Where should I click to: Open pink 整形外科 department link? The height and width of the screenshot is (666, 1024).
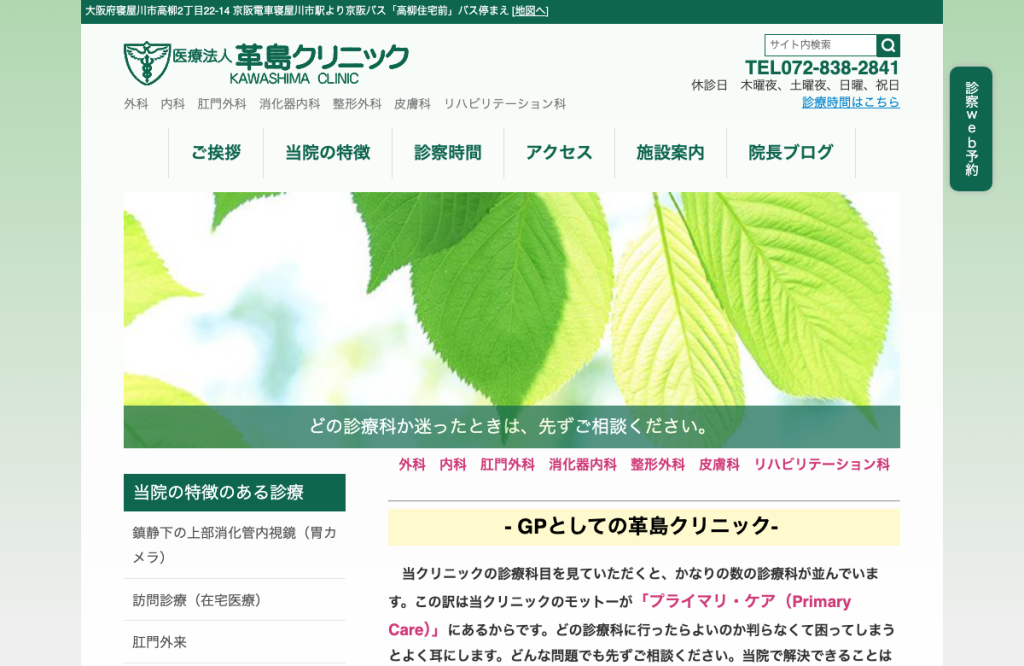(x=658, y=464)
